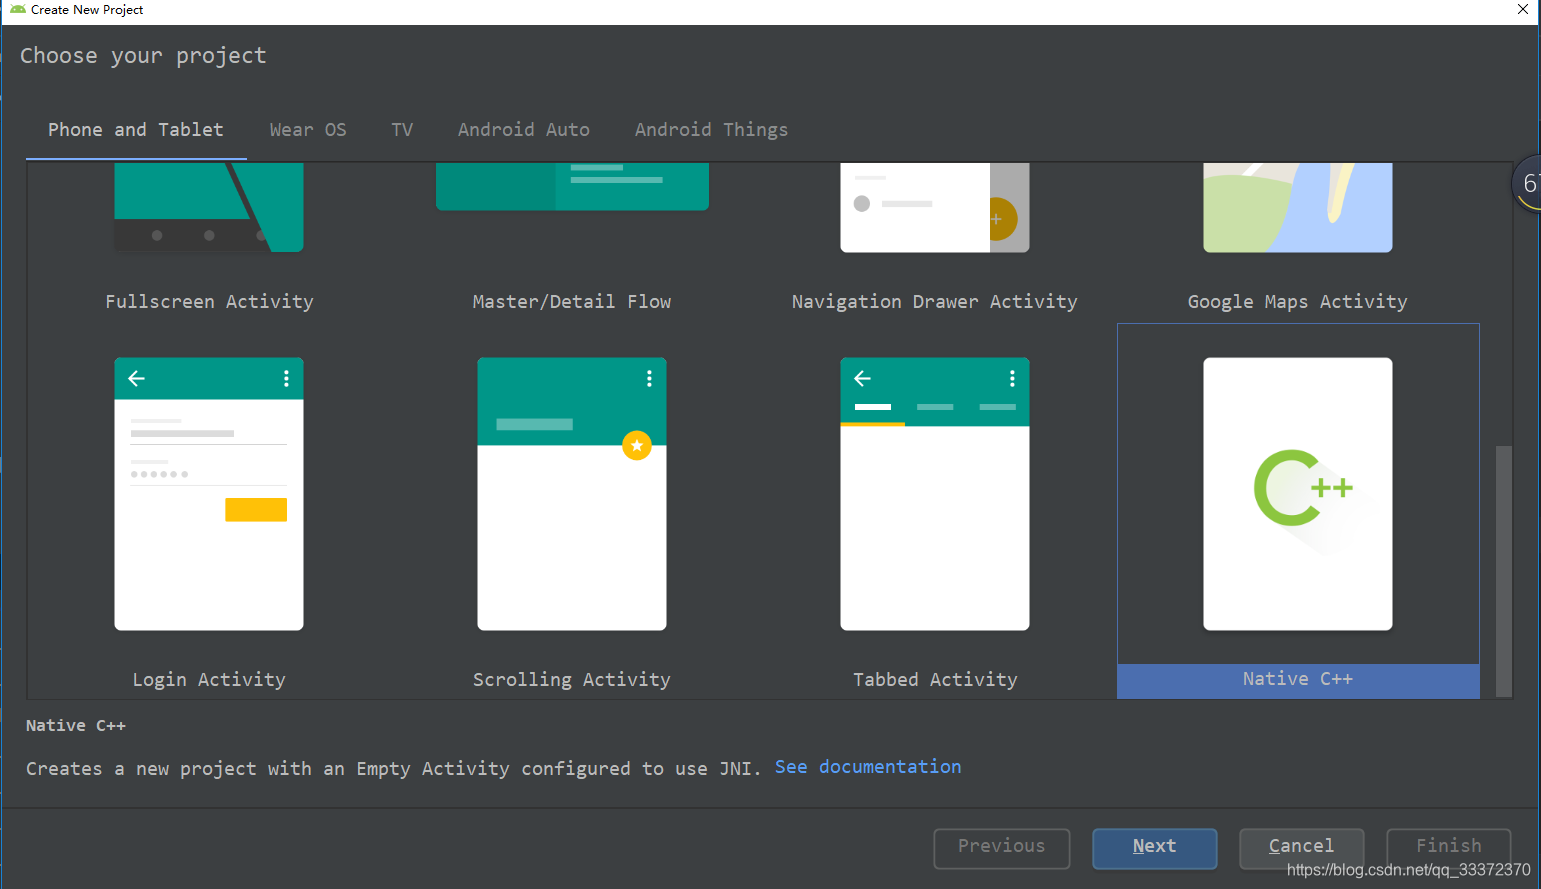The image size is (1541, 889).
Task: Click the Master/Detail Flow label
Action: (572, 302)
